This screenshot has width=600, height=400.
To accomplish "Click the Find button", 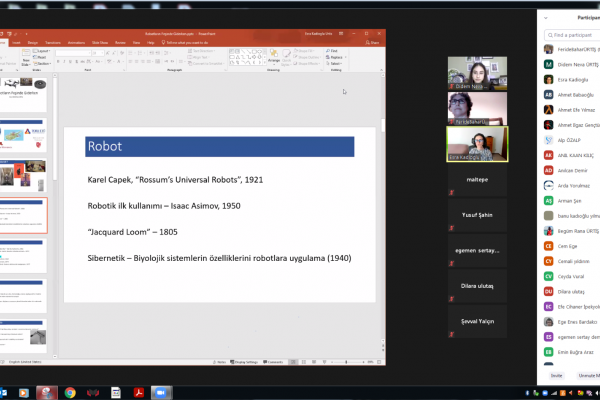I will (x=332, y=51).
